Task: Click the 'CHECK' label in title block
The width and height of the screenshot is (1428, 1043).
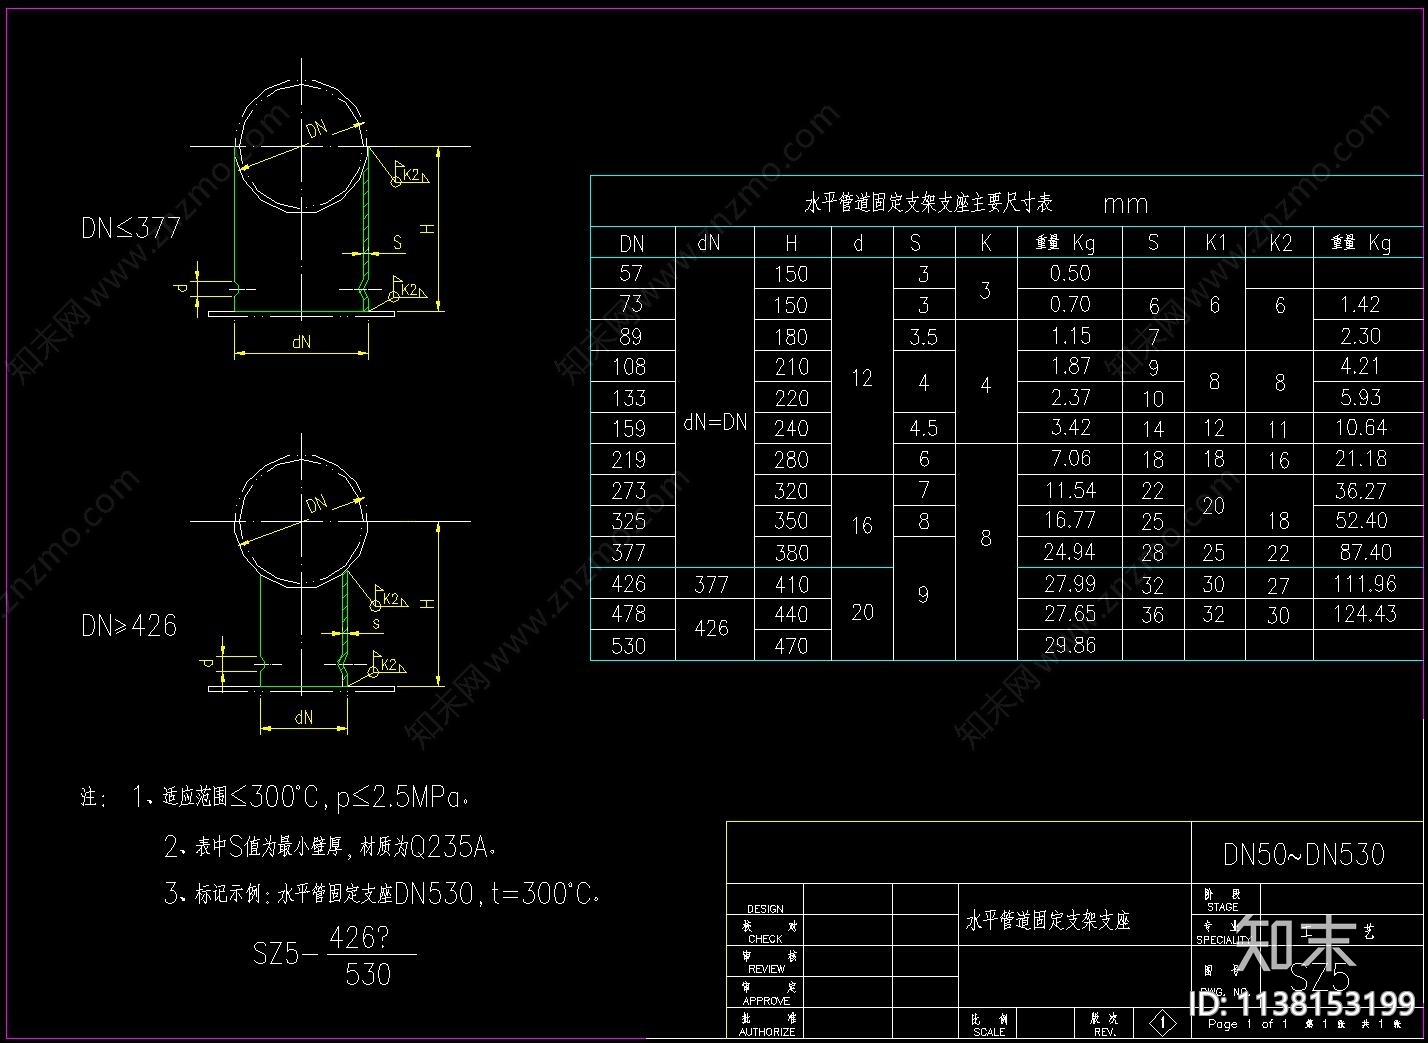Action: coord(765,940)
